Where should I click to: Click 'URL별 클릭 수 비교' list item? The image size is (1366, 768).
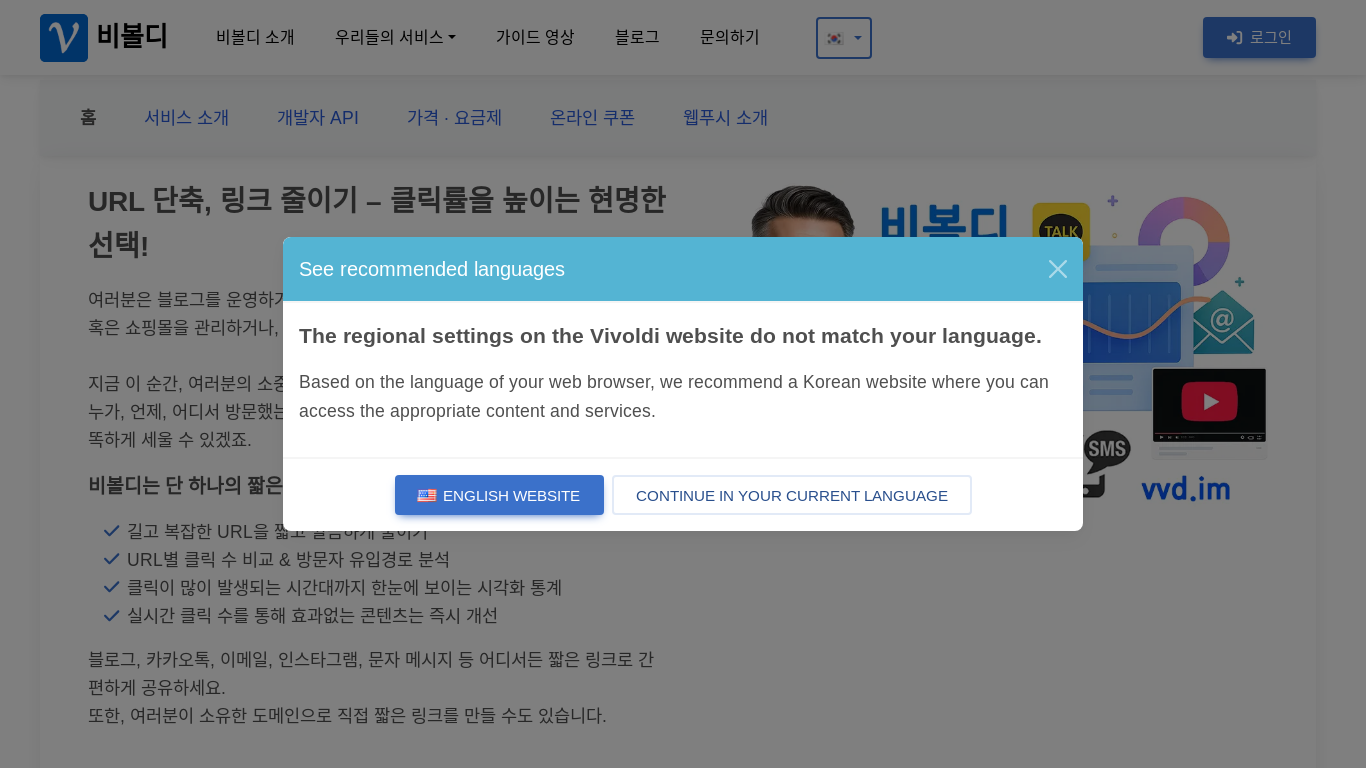click(288, 559)
